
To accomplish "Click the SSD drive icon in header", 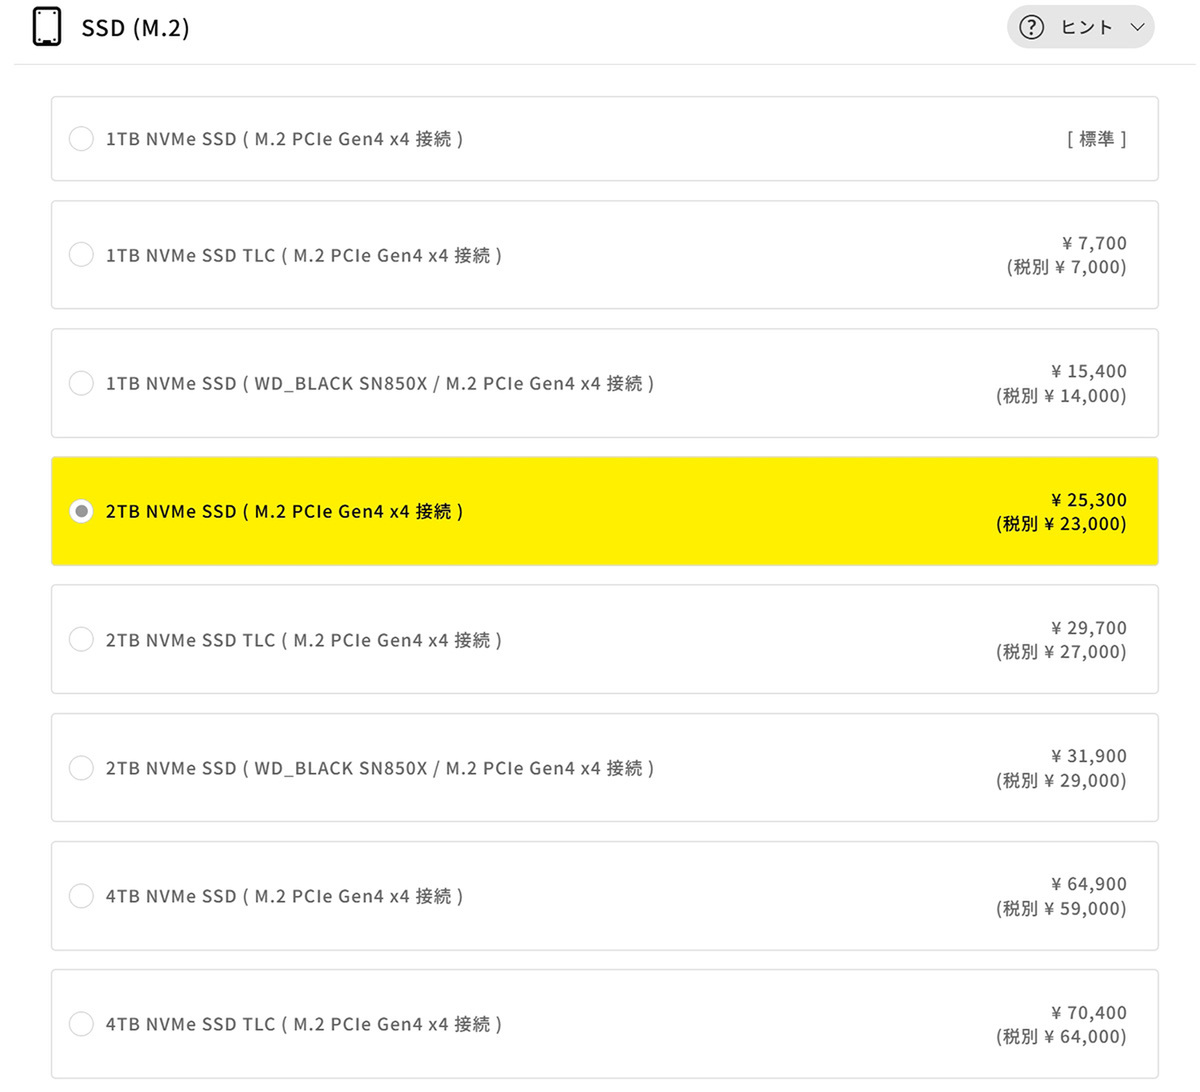I will [x=47, y=27].
